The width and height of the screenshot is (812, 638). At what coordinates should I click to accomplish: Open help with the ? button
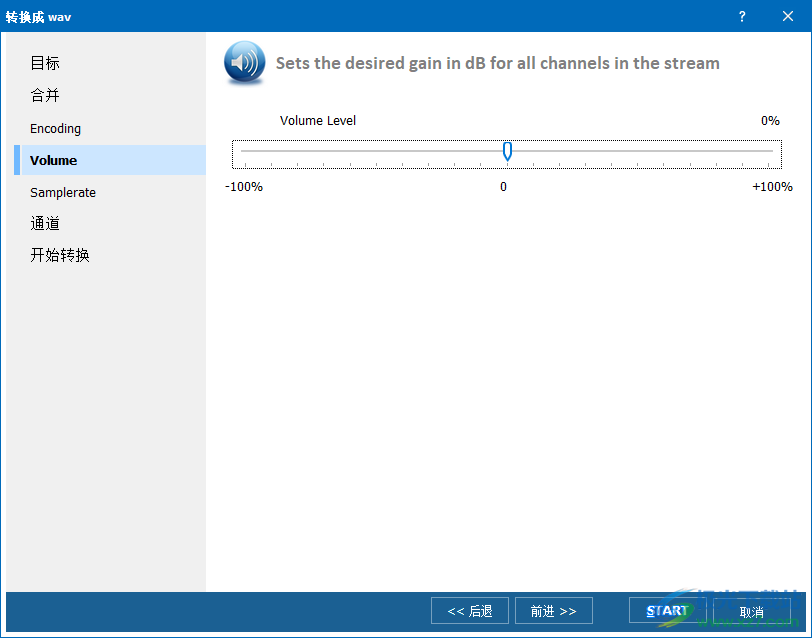click(x=742, y=17)
